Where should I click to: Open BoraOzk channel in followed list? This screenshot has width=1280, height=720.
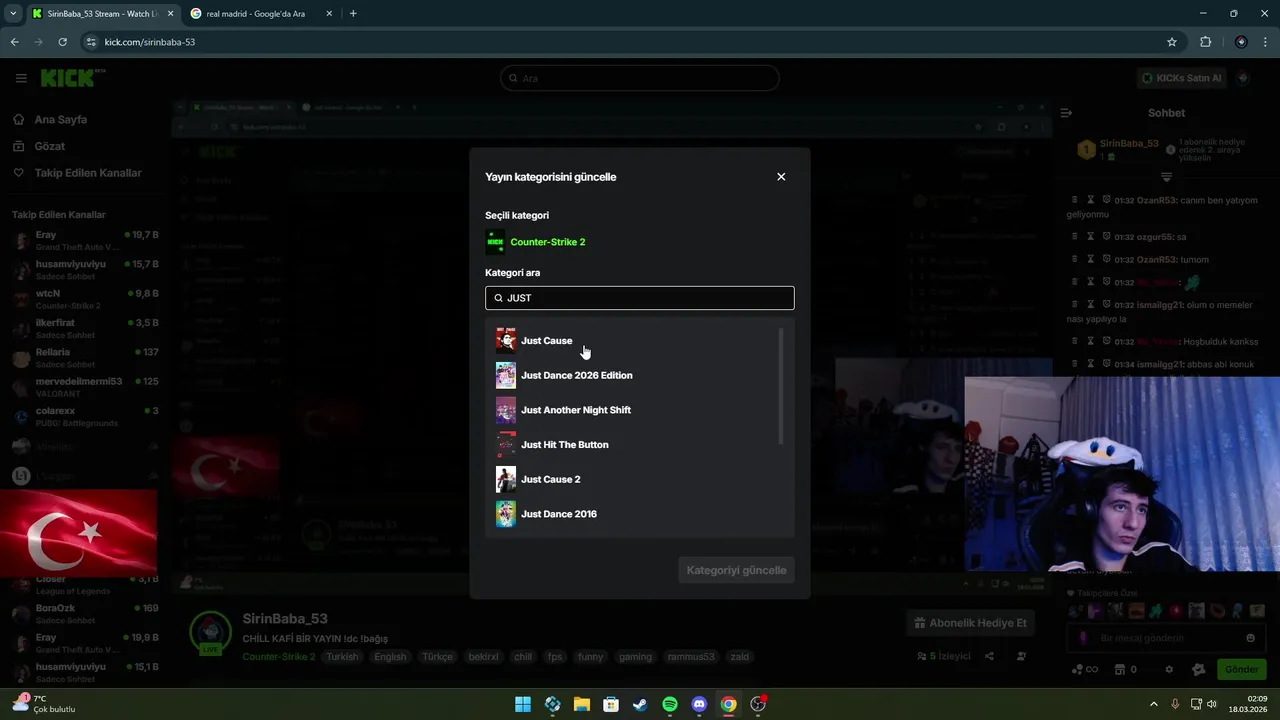pyautogui.click(x=85, y=614)
